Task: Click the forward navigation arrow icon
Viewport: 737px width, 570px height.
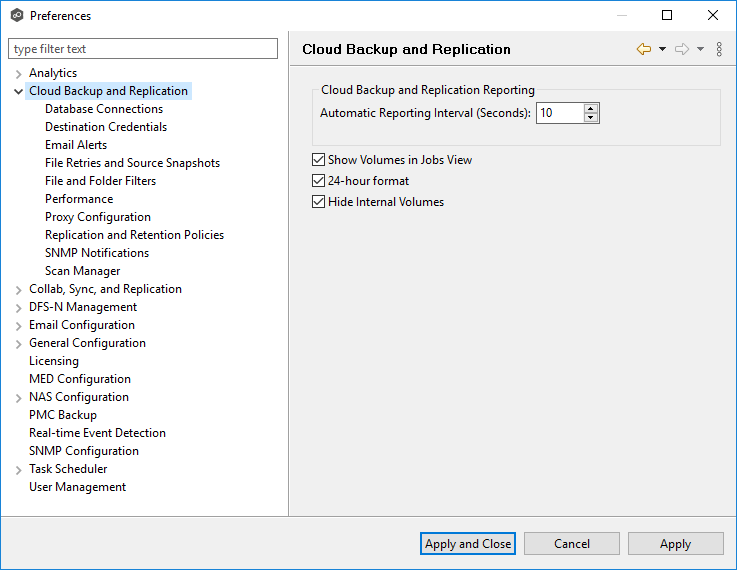Action: [x=682, y=49]
